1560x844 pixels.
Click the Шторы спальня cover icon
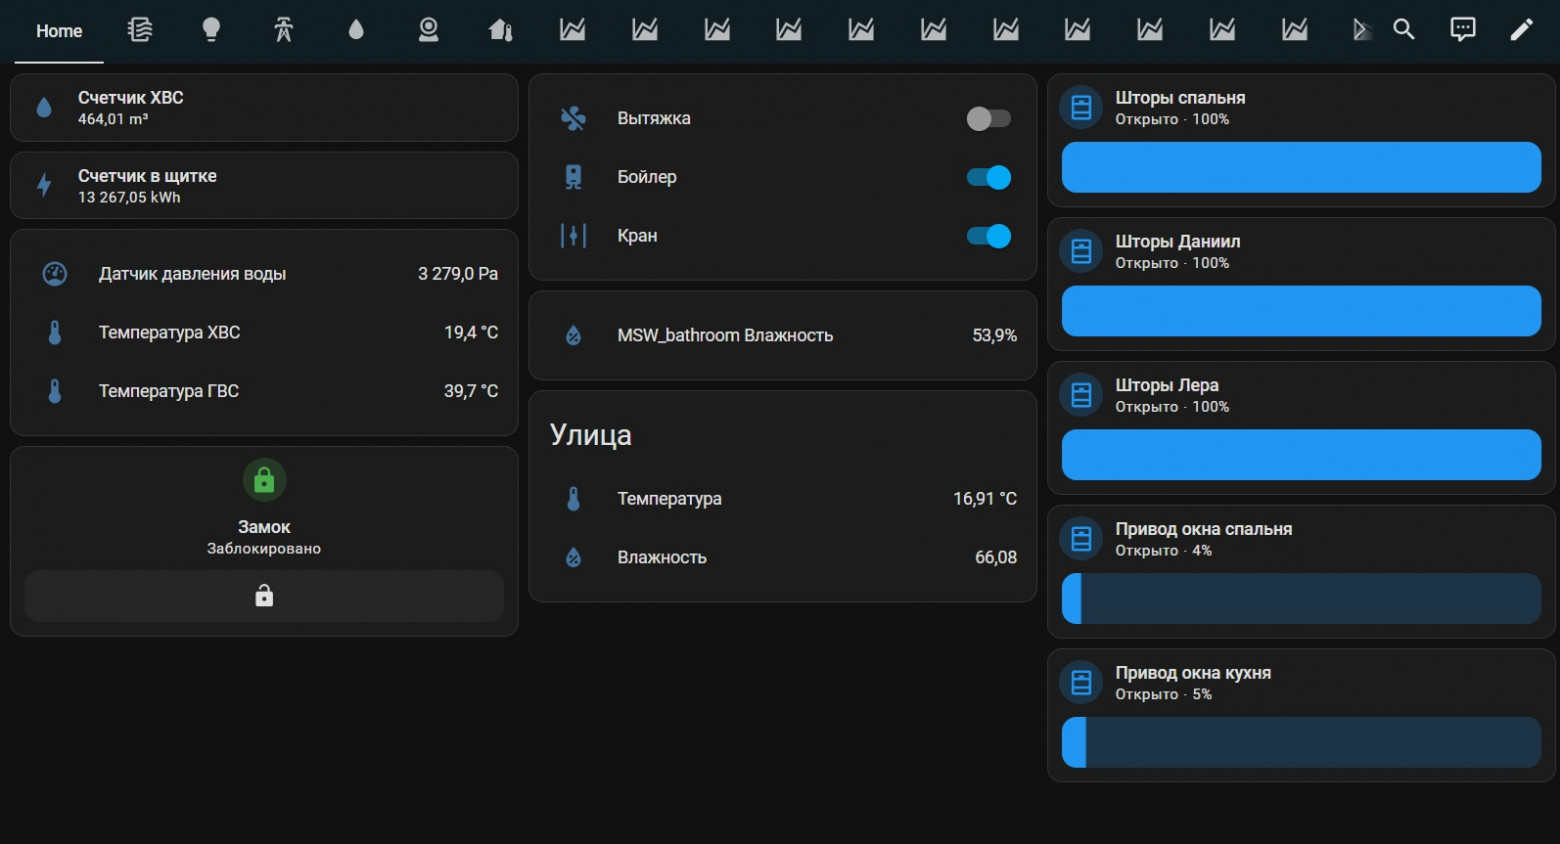tap(1081, 107)
